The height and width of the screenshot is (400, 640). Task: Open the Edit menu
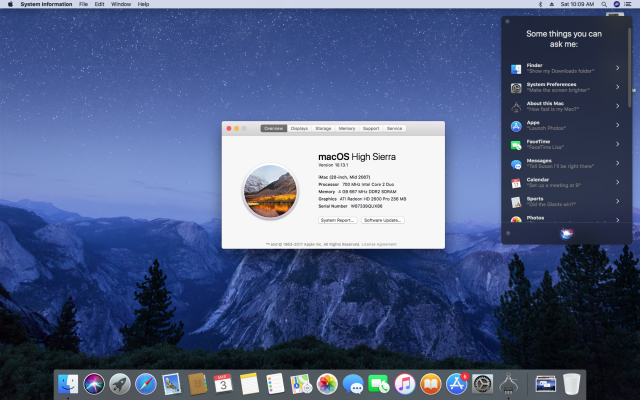[x=99, y=4]
